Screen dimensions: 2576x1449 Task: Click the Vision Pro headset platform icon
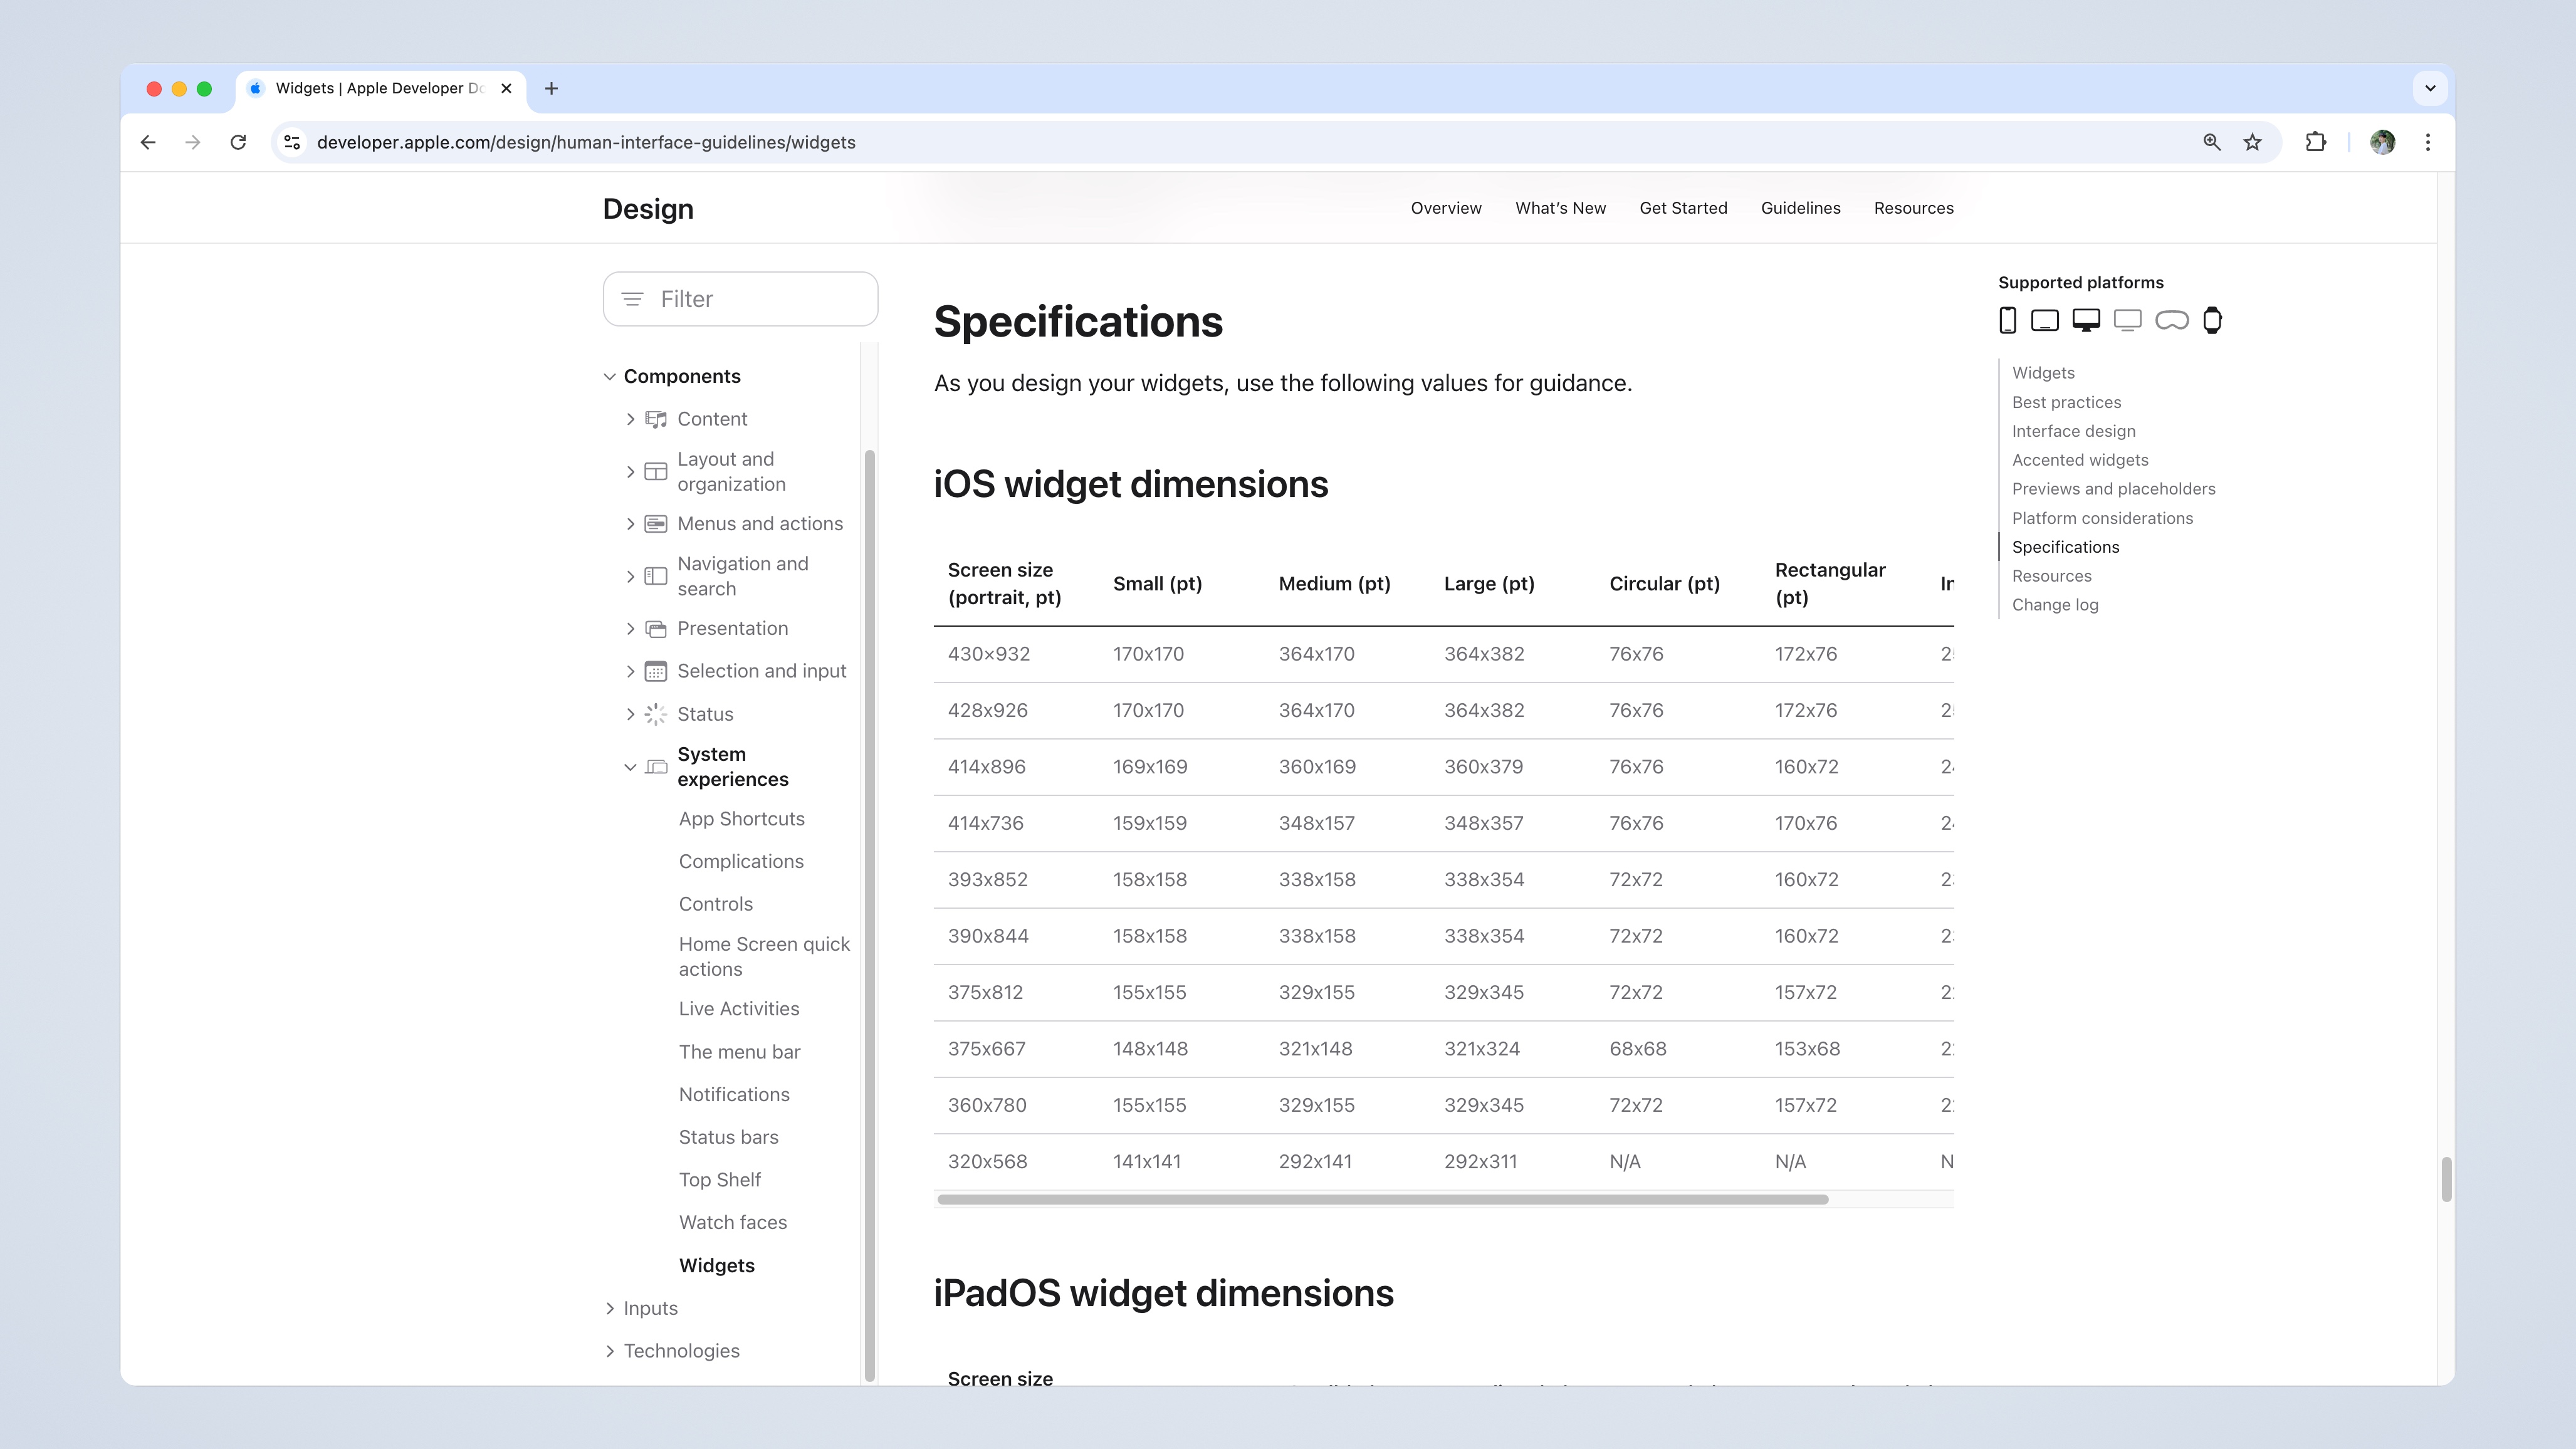pos(2171,320)
